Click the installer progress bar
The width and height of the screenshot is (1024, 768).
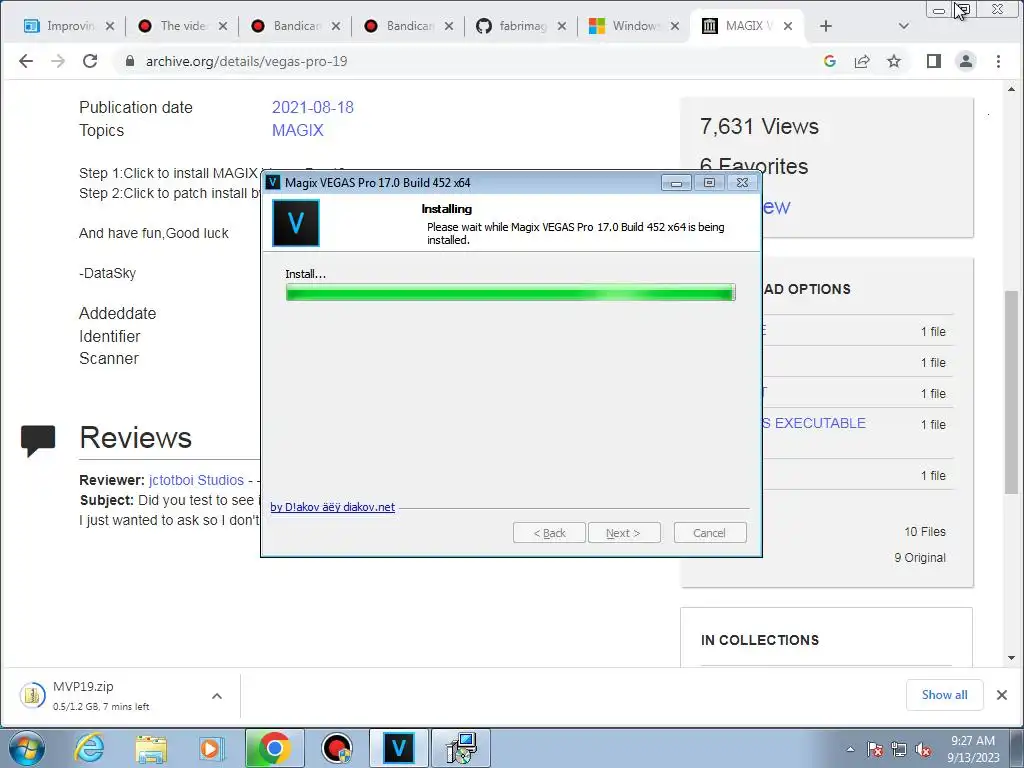click(x=511, y=292)
